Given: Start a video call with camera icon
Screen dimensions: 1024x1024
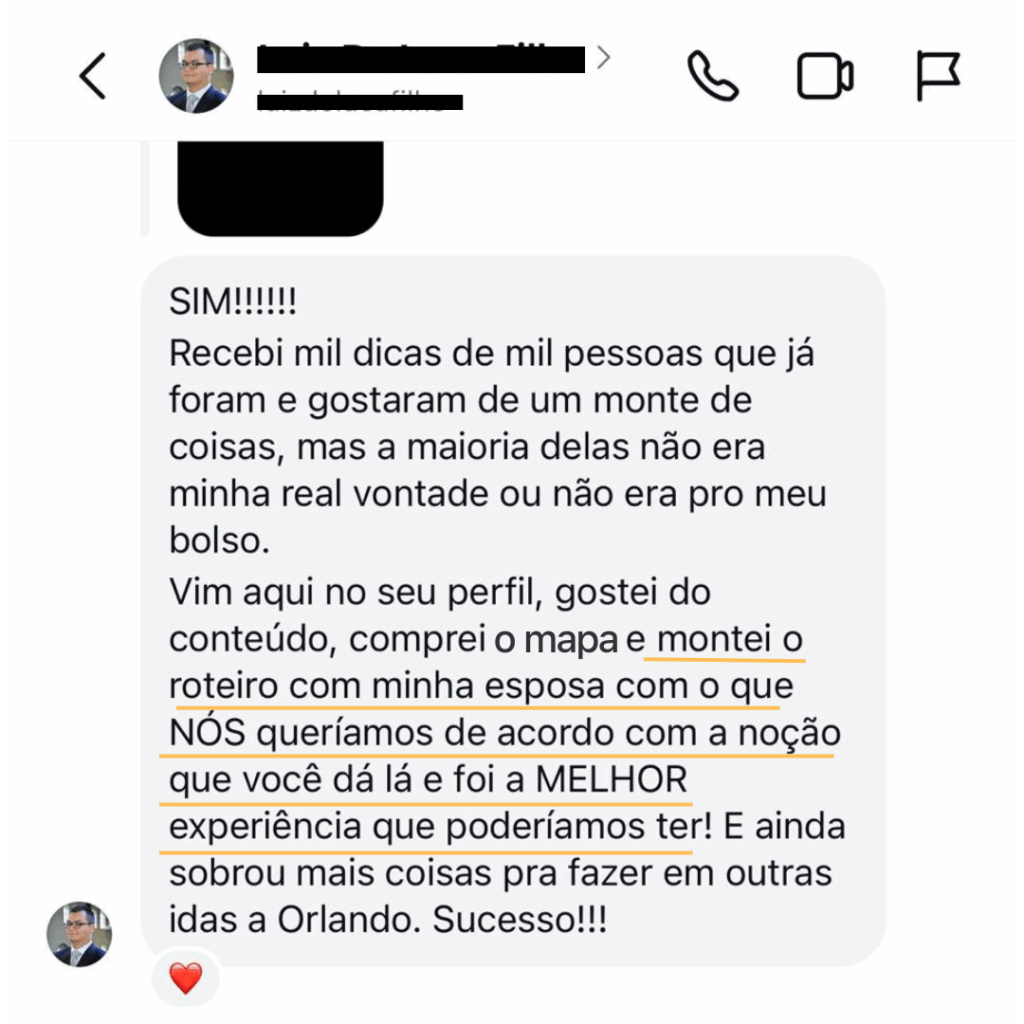Looking at the screenshot, I should click(x=825, y=76).
